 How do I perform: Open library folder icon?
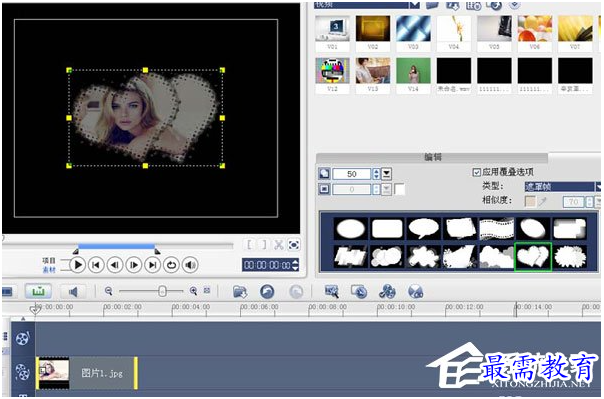click(433, 5)
